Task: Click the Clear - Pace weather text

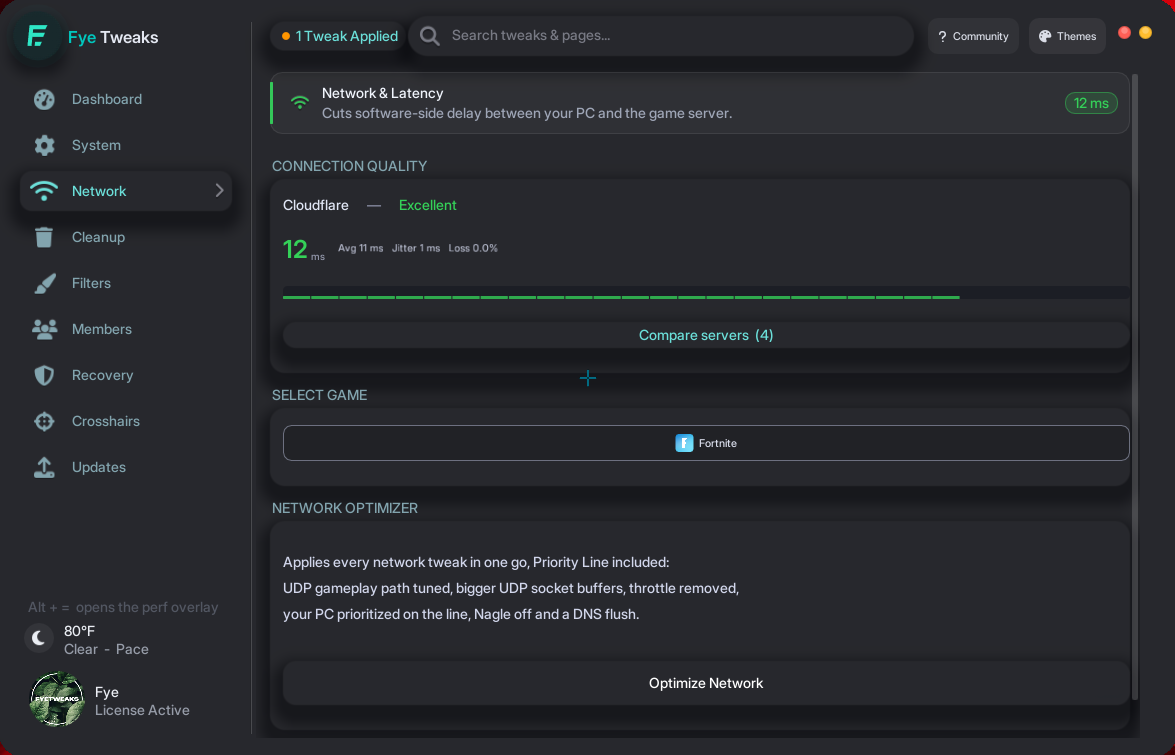Action: (x=106, y=649)
